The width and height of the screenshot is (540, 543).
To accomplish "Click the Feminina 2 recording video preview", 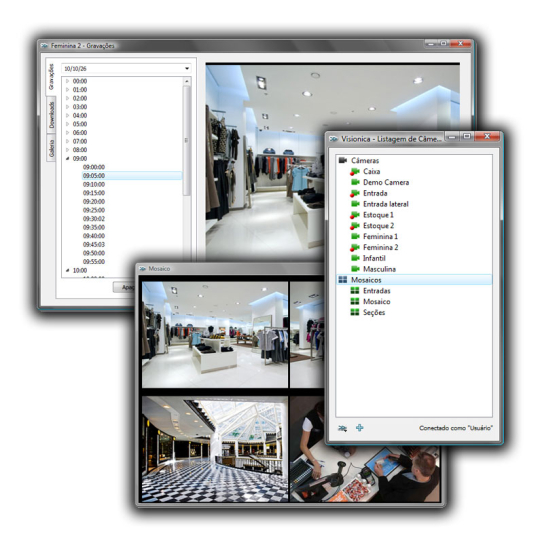I will pos(265,161).
